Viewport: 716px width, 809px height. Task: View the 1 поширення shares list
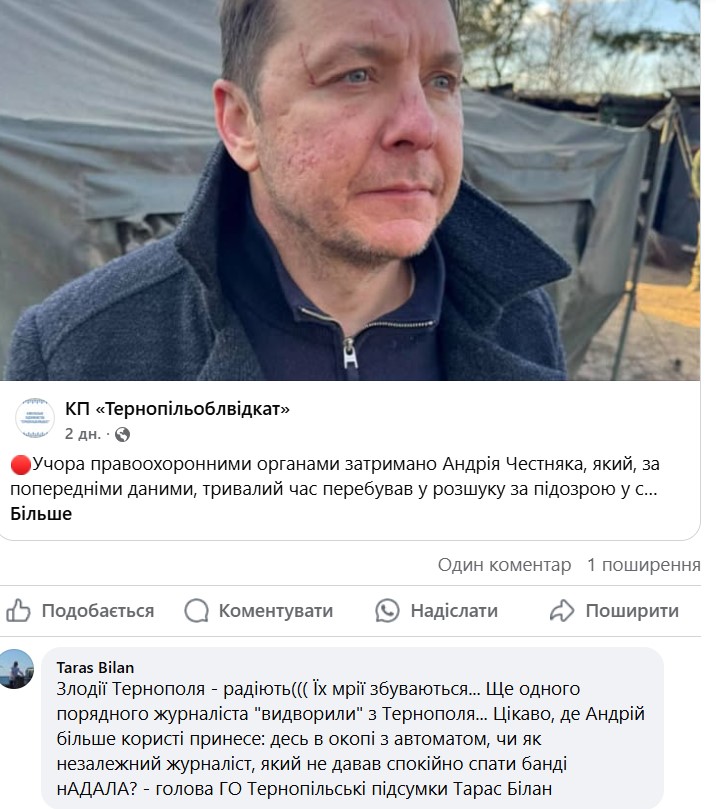point(644,565)
